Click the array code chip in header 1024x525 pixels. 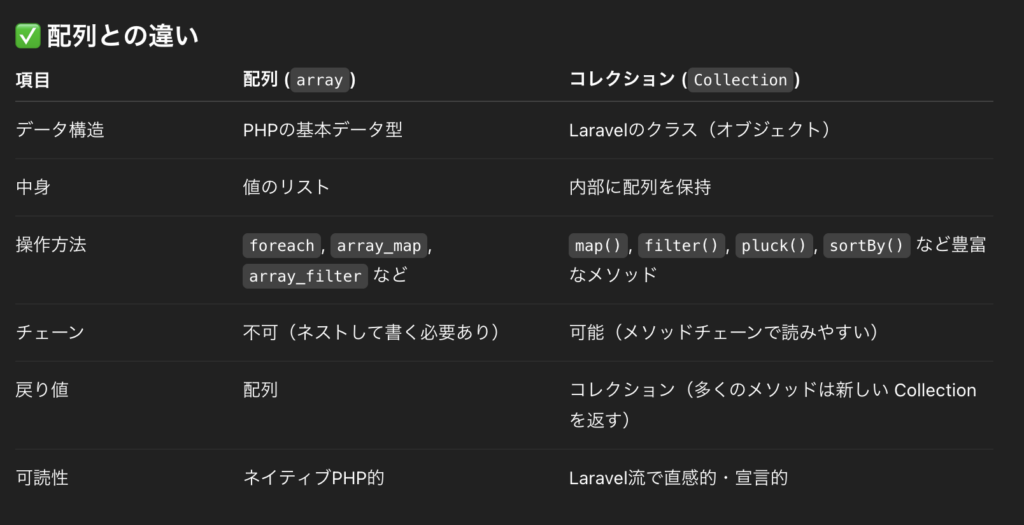pyautogui.click(x=319, y=80)
